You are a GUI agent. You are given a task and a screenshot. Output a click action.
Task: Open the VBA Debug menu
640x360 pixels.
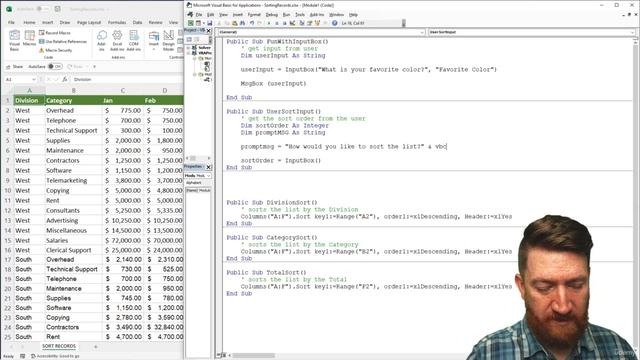tap(271, 15)
